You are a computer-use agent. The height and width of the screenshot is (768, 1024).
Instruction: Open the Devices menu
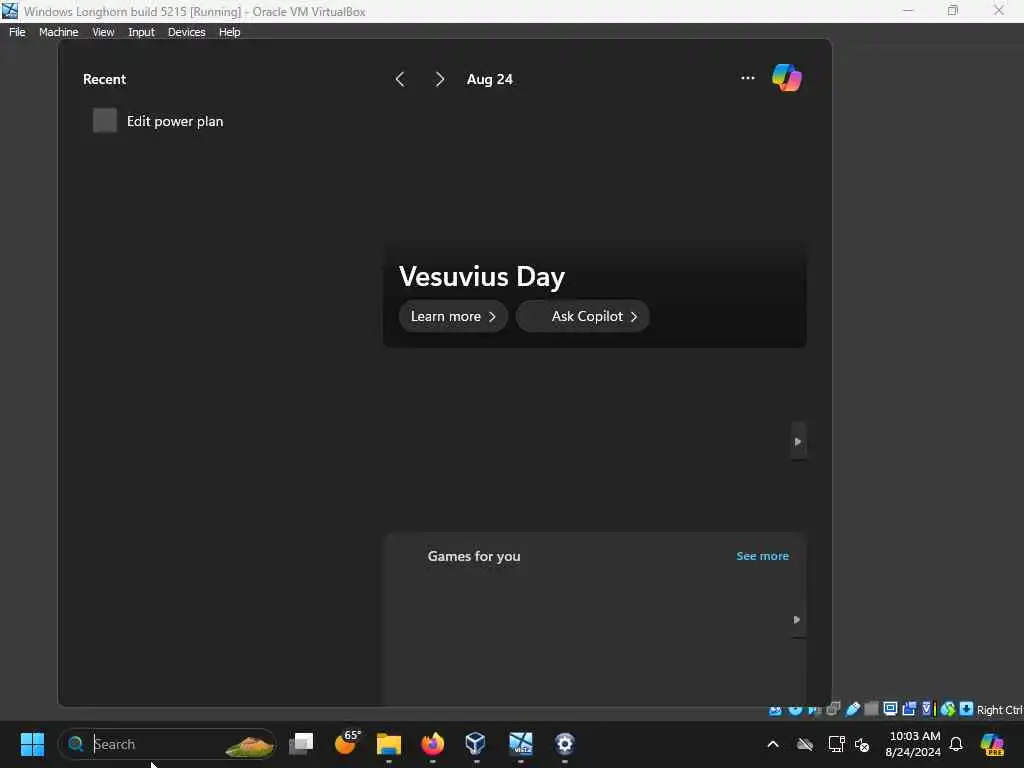(186, 32)
